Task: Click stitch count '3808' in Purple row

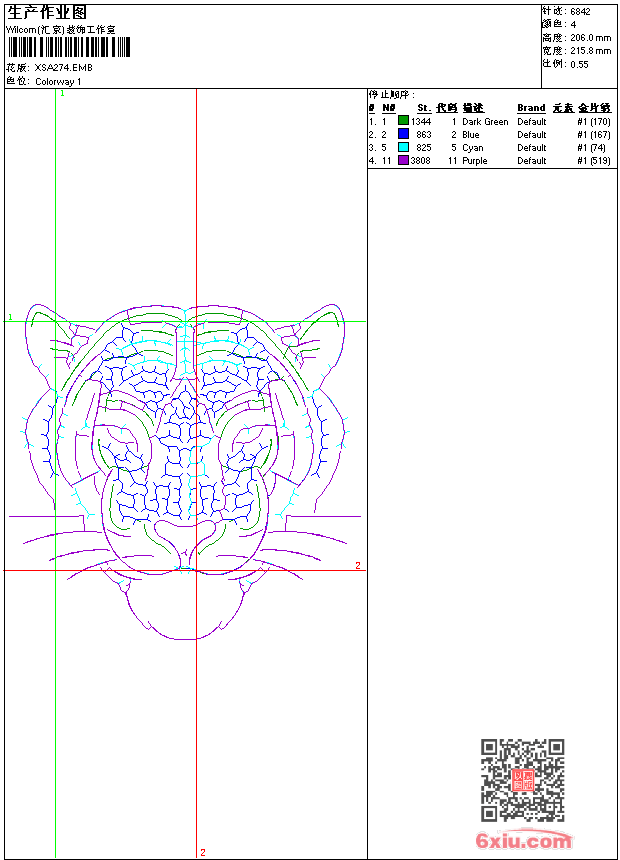Action: pos(420,161)
